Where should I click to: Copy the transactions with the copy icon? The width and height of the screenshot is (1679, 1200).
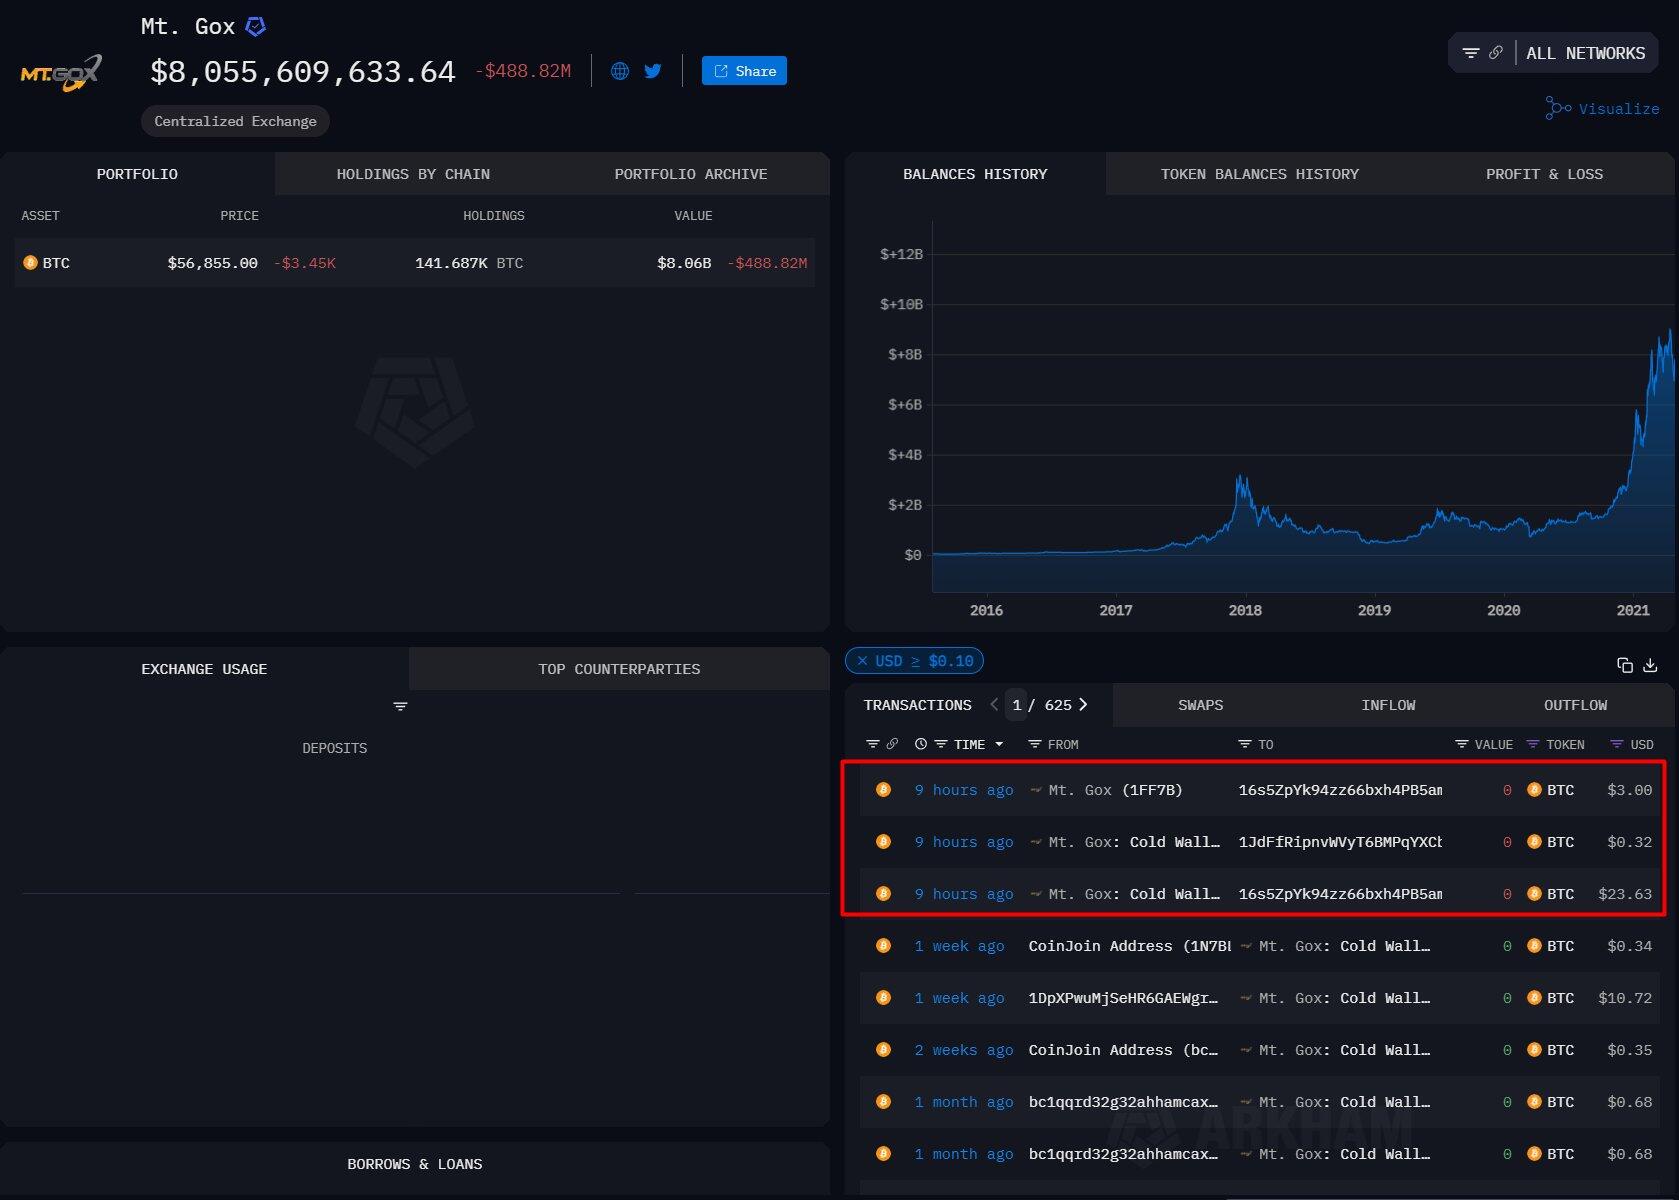click(1625, 665)
